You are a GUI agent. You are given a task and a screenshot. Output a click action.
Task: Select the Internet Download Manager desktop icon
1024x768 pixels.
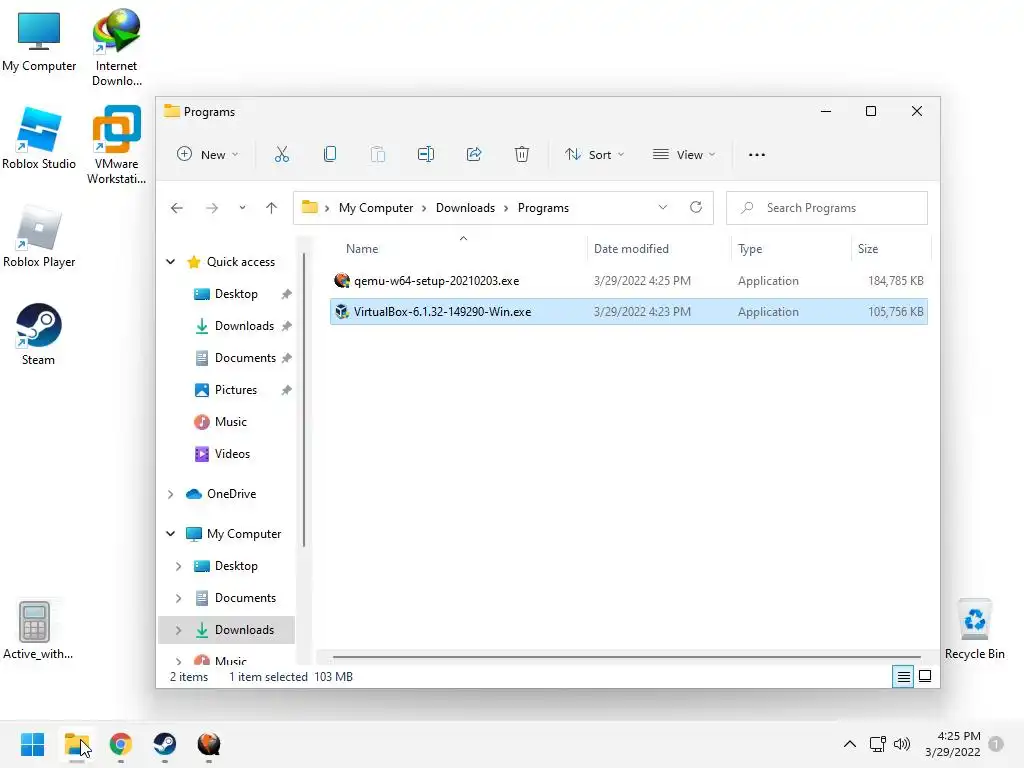(116, 47)
